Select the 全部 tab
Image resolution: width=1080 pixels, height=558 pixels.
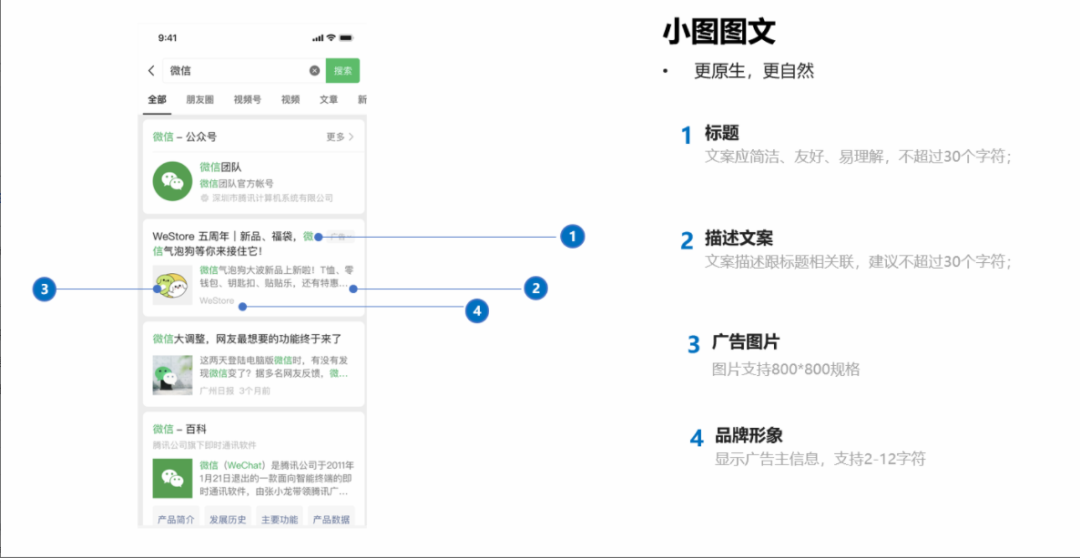[x=157, y=99]
